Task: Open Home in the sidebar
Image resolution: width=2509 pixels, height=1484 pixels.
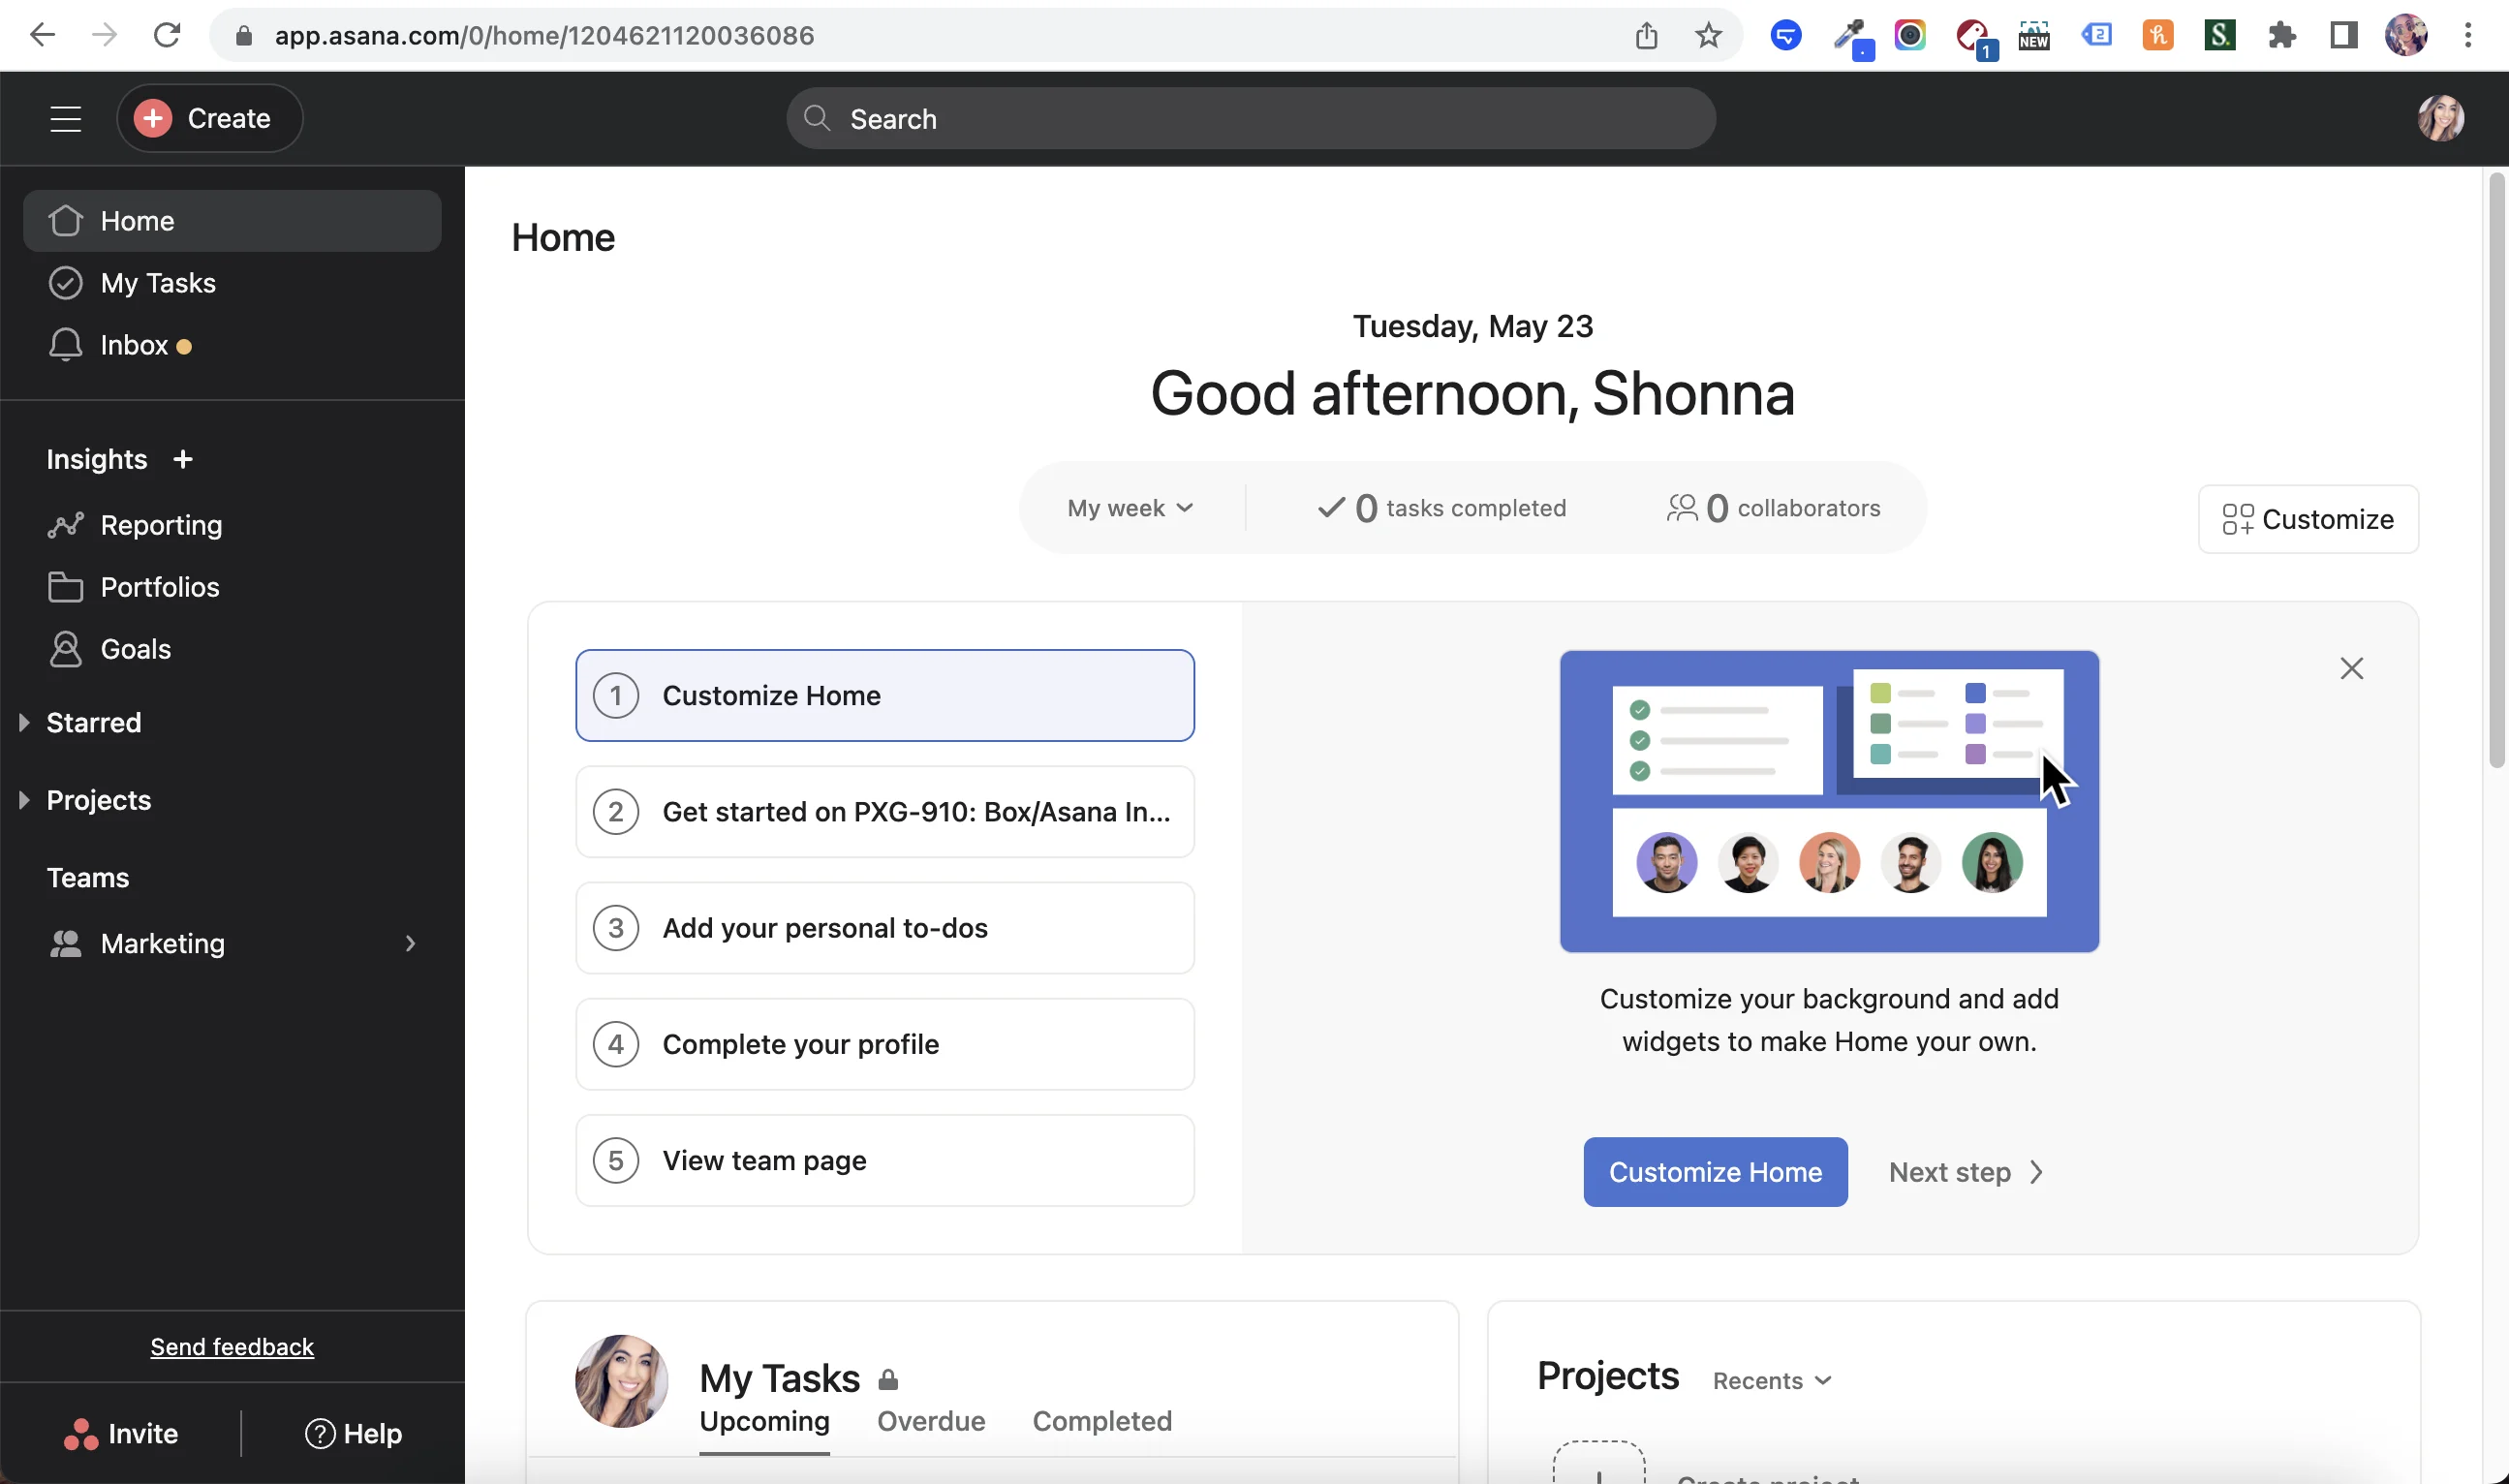Action: tap(232, 221)
